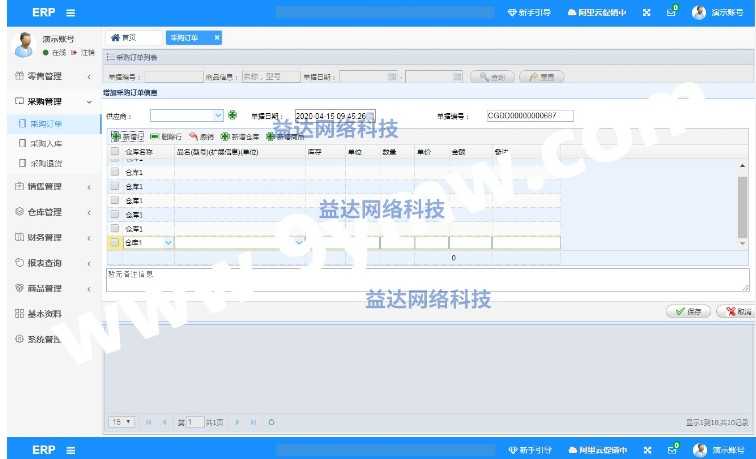This screenshot has width=756, height=459.
Task: Click 新增商品 to add a product
Action: (285, 137)
